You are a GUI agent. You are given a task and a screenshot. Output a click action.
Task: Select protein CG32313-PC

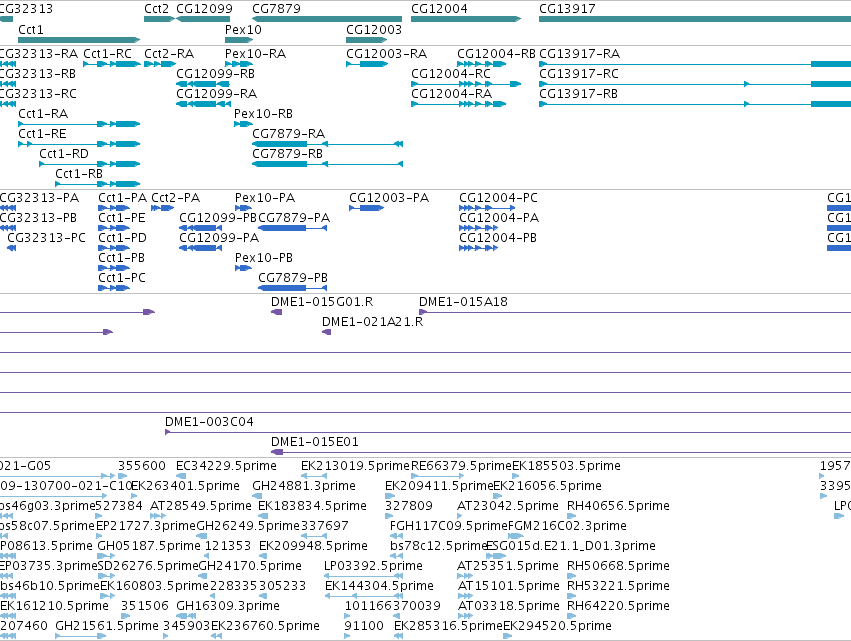coord(11,248)
